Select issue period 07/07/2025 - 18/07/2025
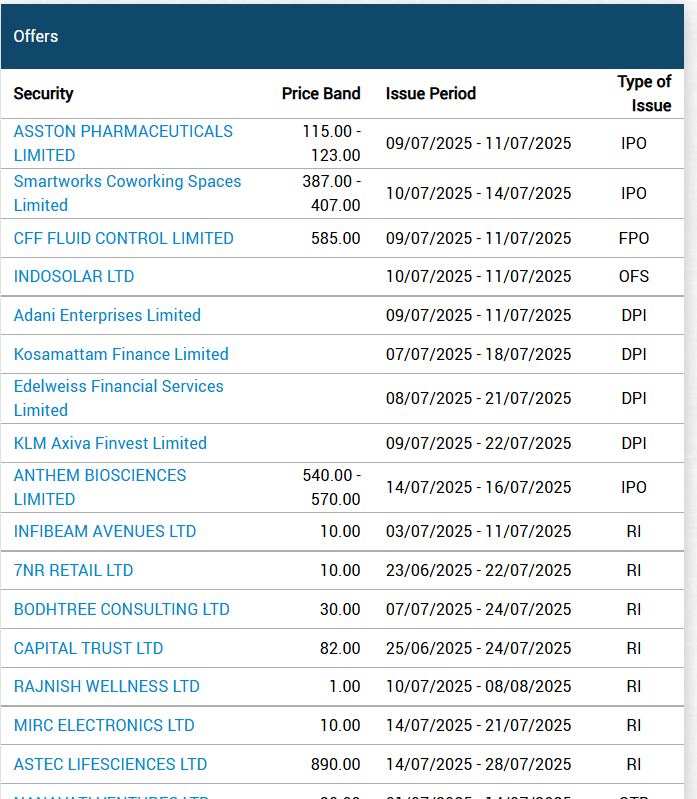 [478, 354]
